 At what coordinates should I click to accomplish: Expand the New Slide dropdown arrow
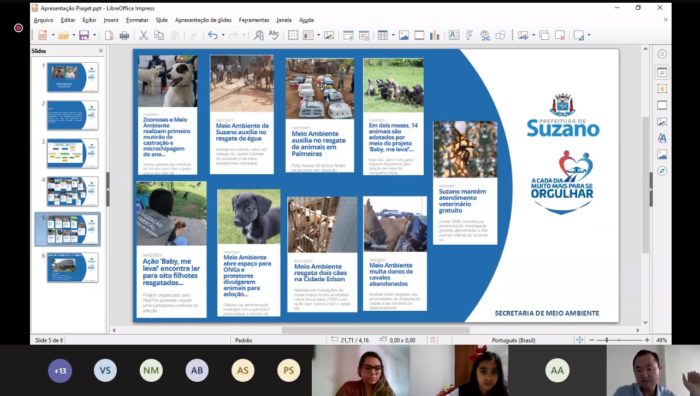[x=533, y=35]
